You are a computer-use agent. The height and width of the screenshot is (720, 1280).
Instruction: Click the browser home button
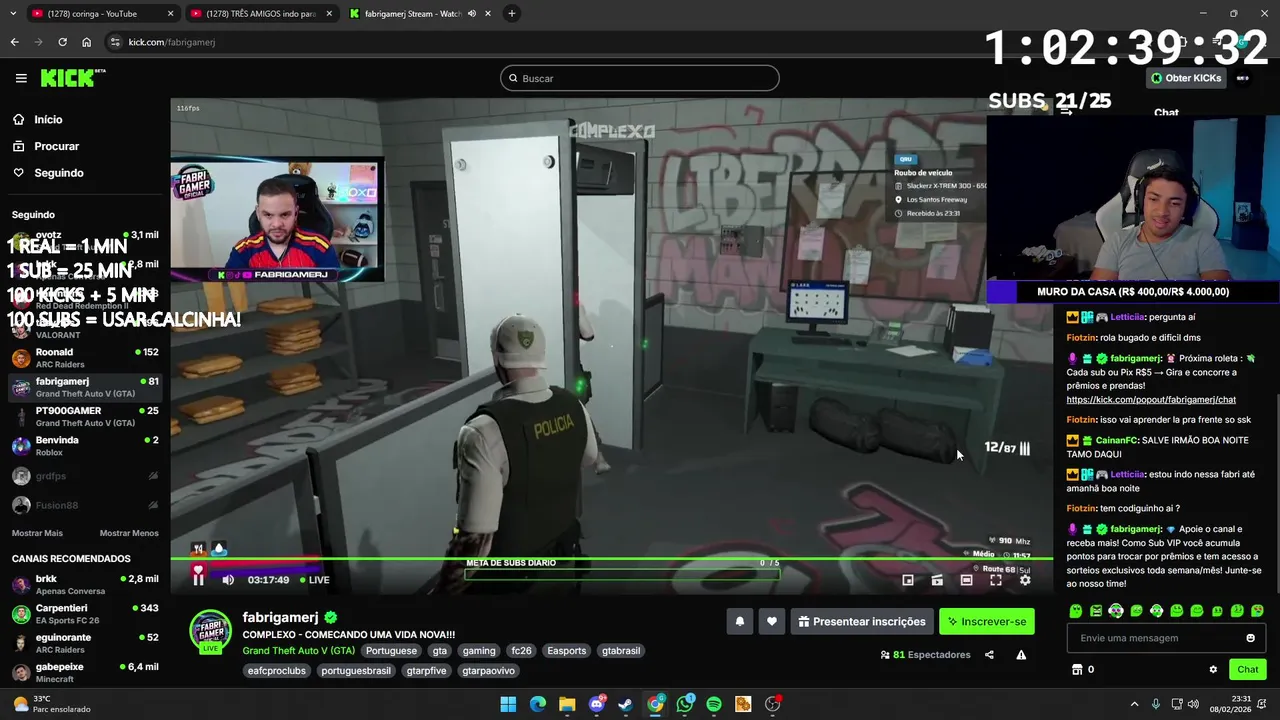click(86, 42)
